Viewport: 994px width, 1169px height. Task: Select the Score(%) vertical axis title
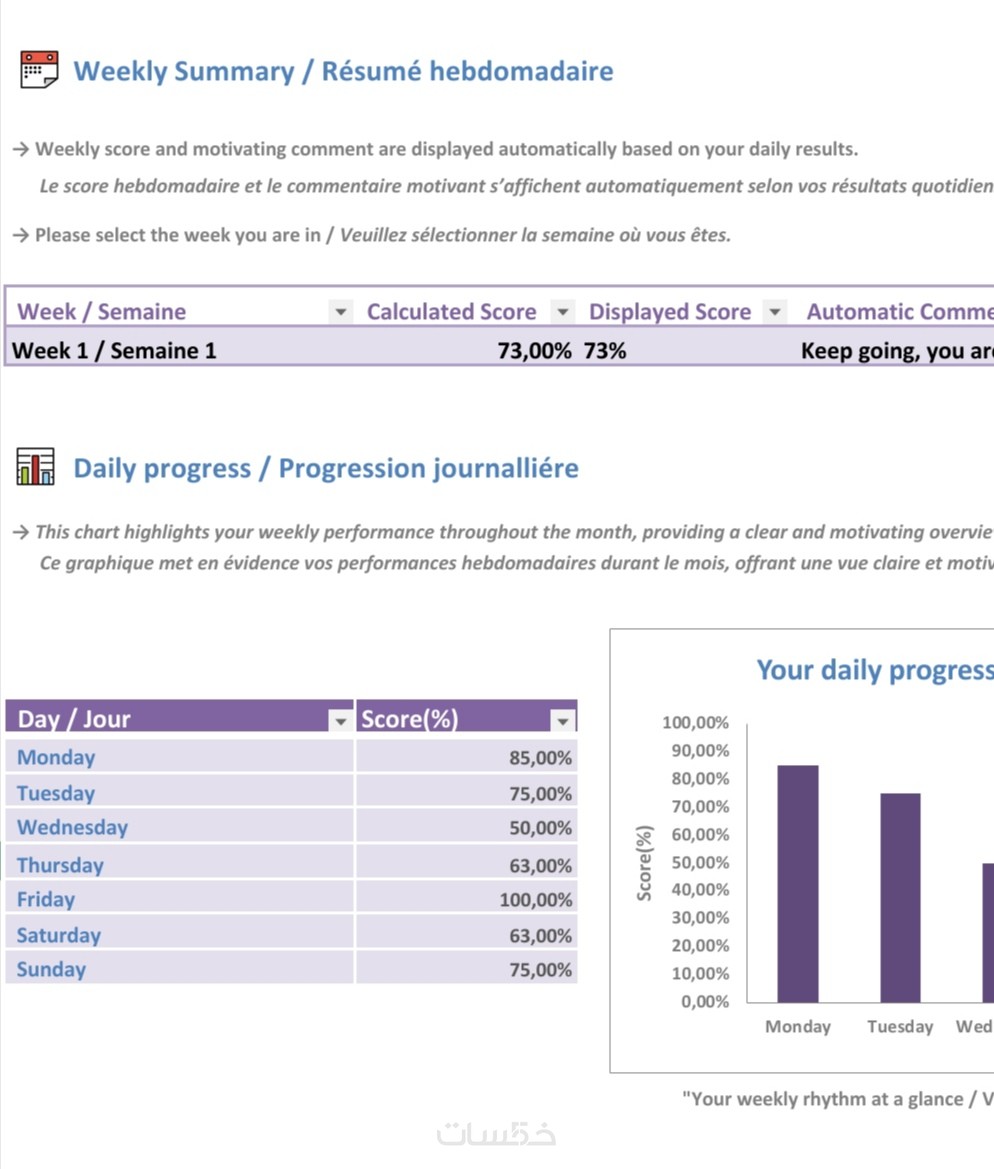(645, 862)
